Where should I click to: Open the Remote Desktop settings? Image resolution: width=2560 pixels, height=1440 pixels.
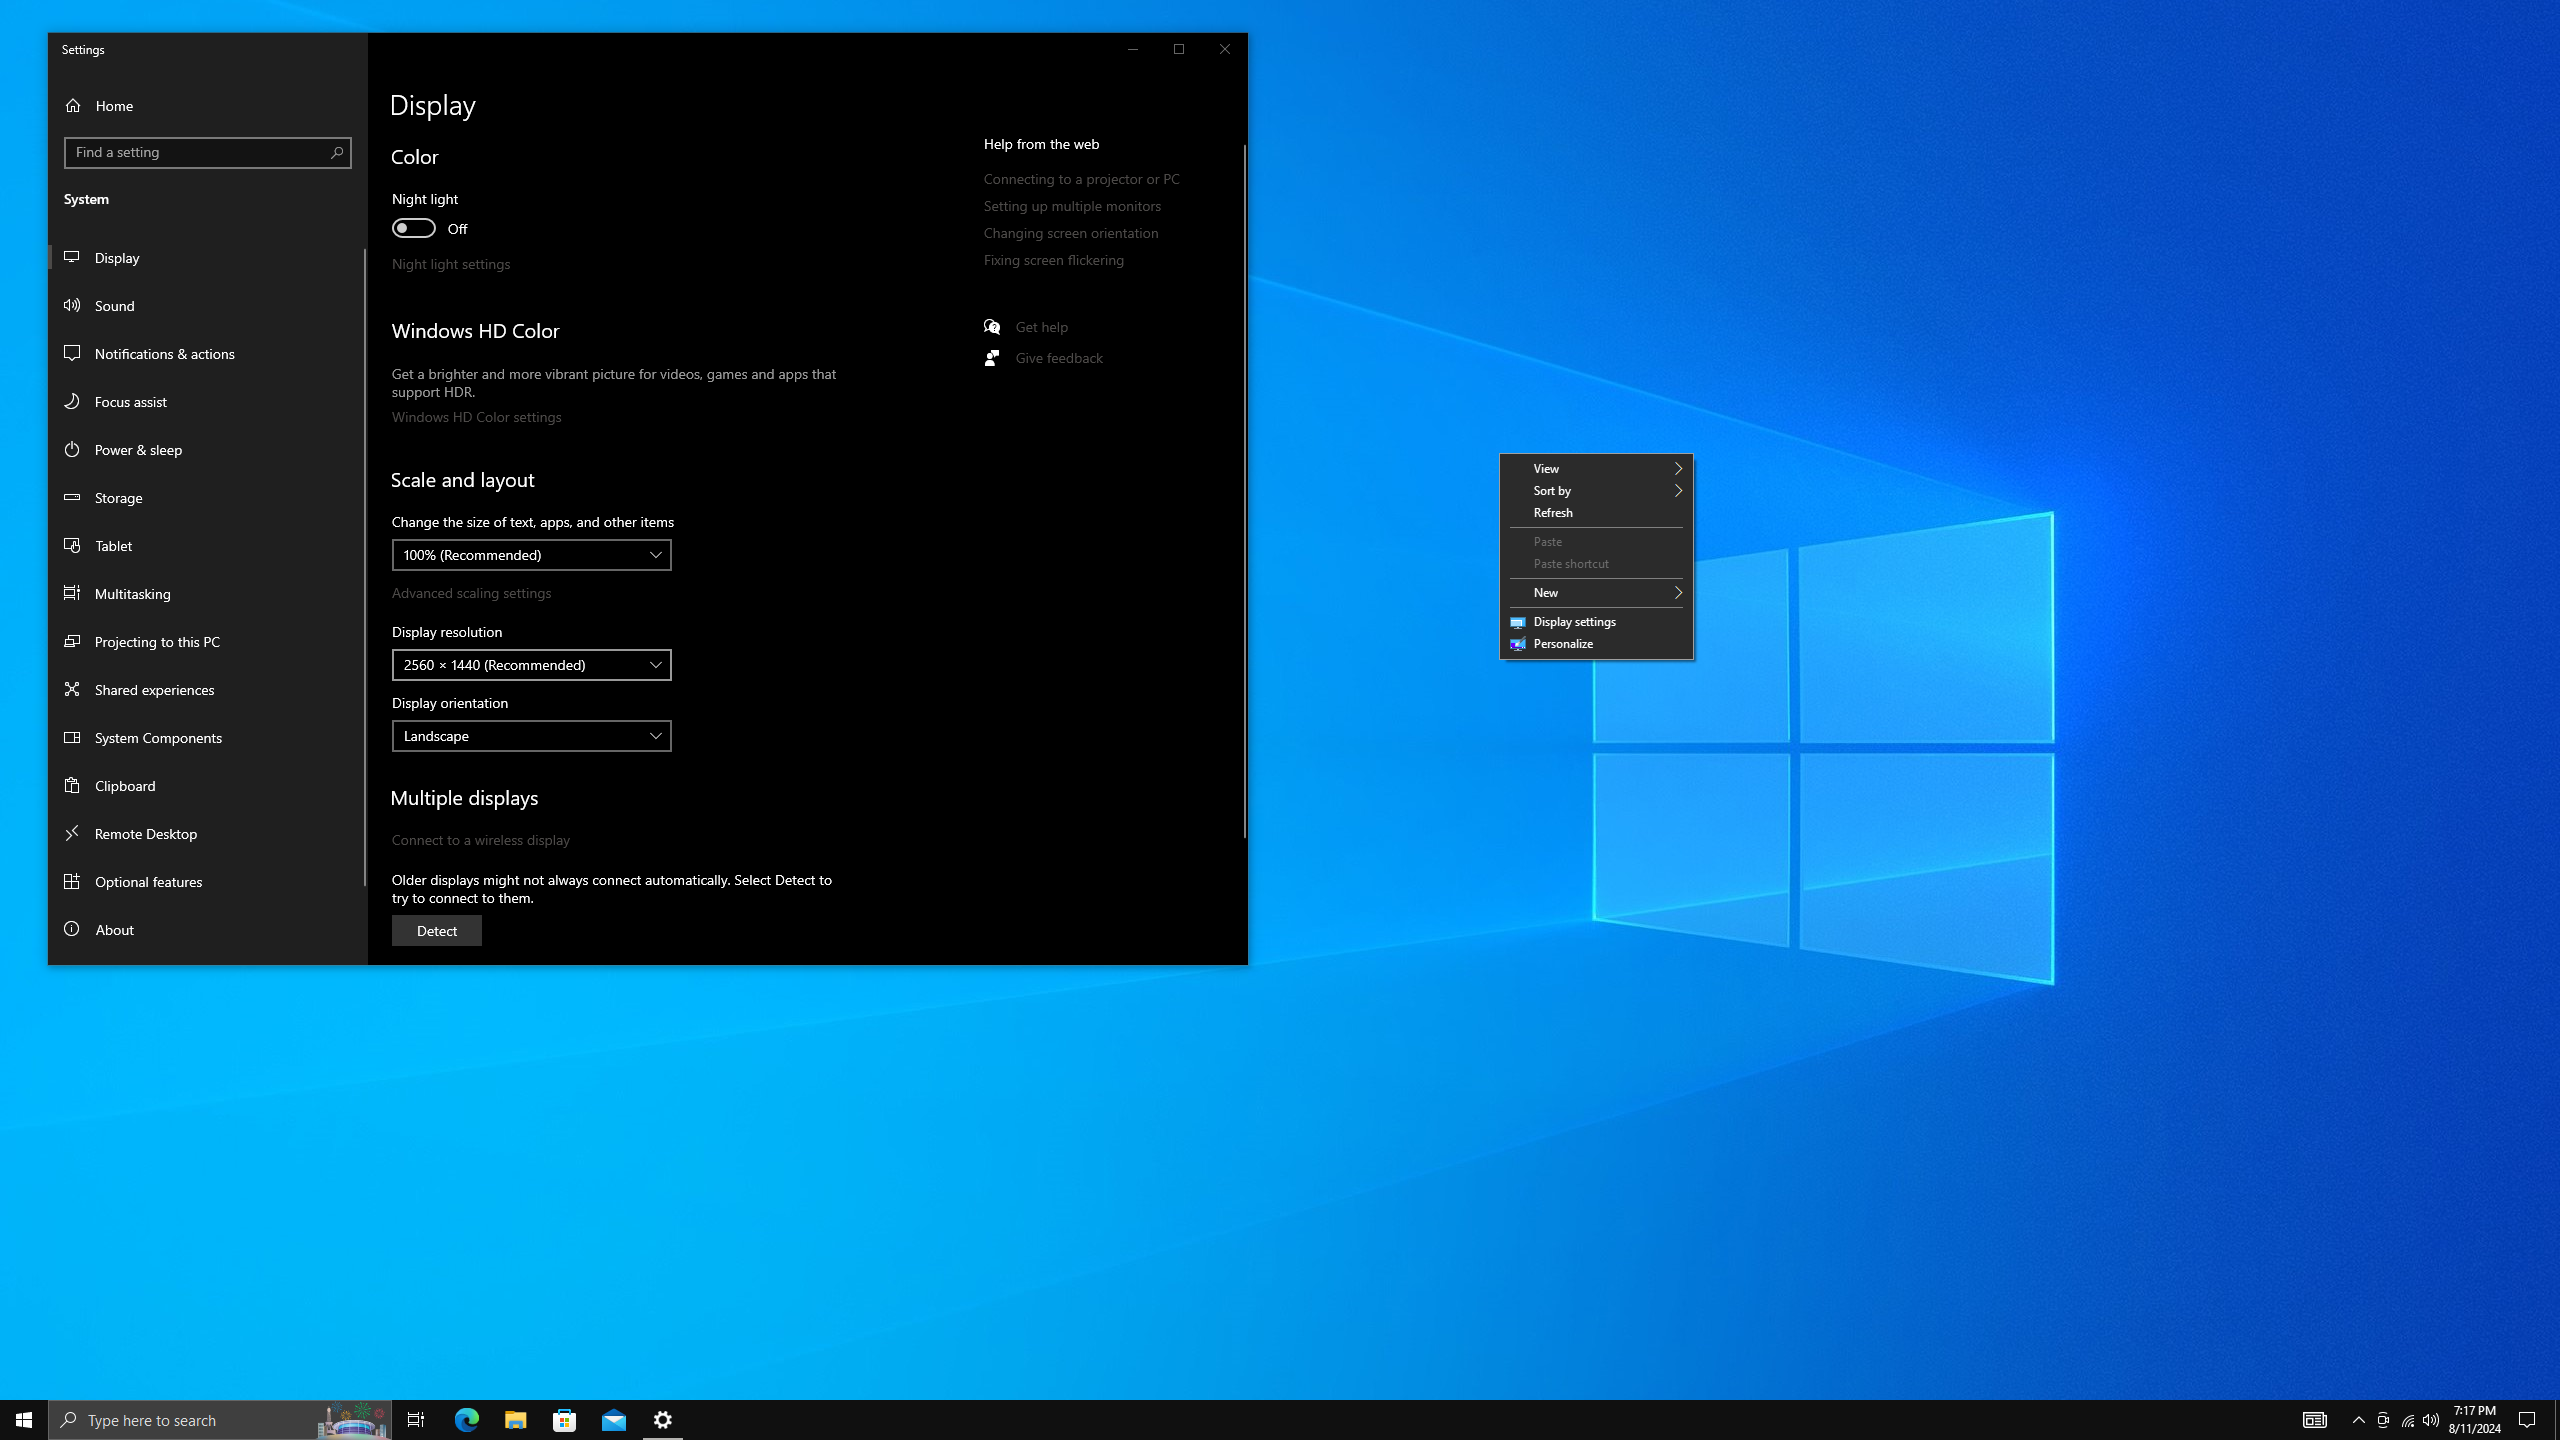pyautogui.click(x=146, y=834)
